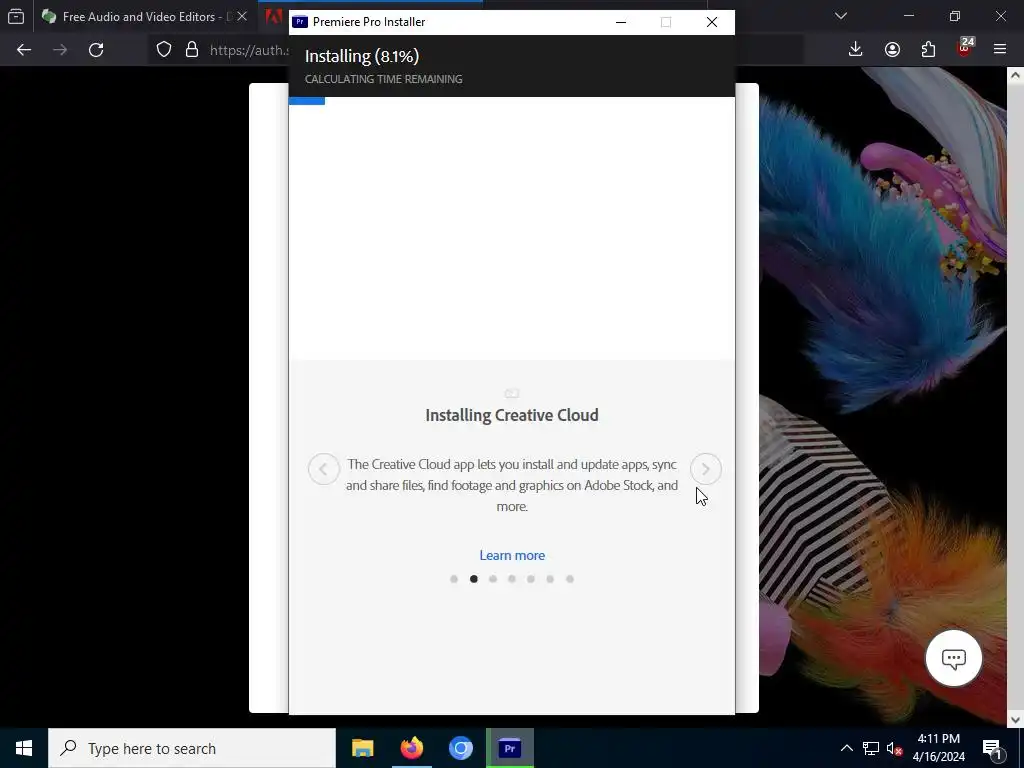This screenshot has height=768, width=1024.
Task: Open the Learn more link
Action: click(512, 555)
